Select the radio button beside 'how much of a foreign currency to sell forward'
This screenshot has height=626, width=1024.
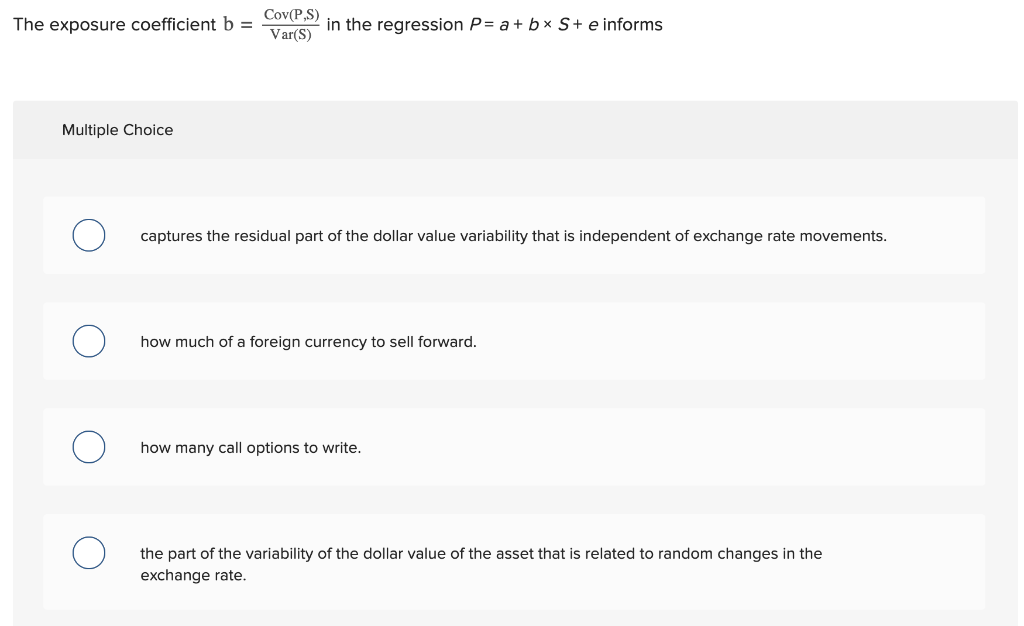(88, 341)
